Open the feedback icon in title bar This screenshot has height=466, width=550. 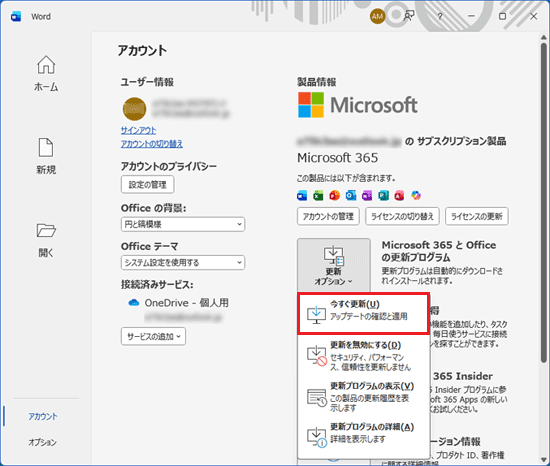click(409, 16)
